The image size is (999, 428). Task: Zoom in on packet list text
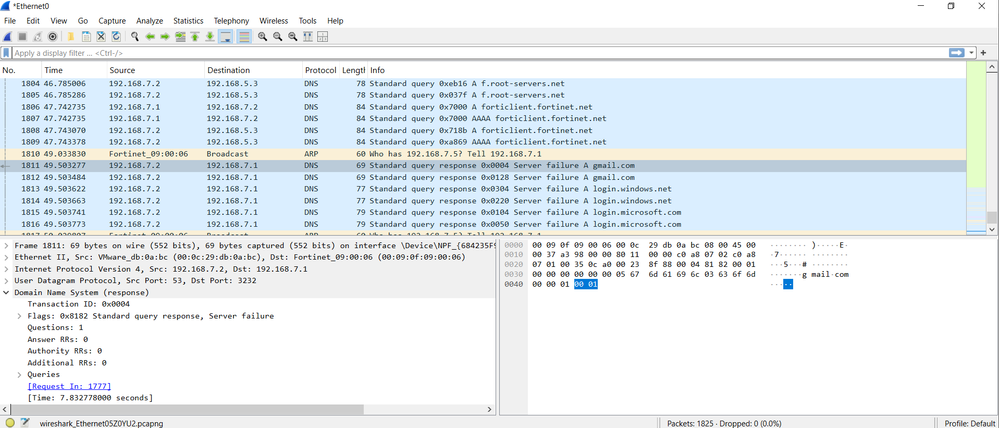click(262, 37)
